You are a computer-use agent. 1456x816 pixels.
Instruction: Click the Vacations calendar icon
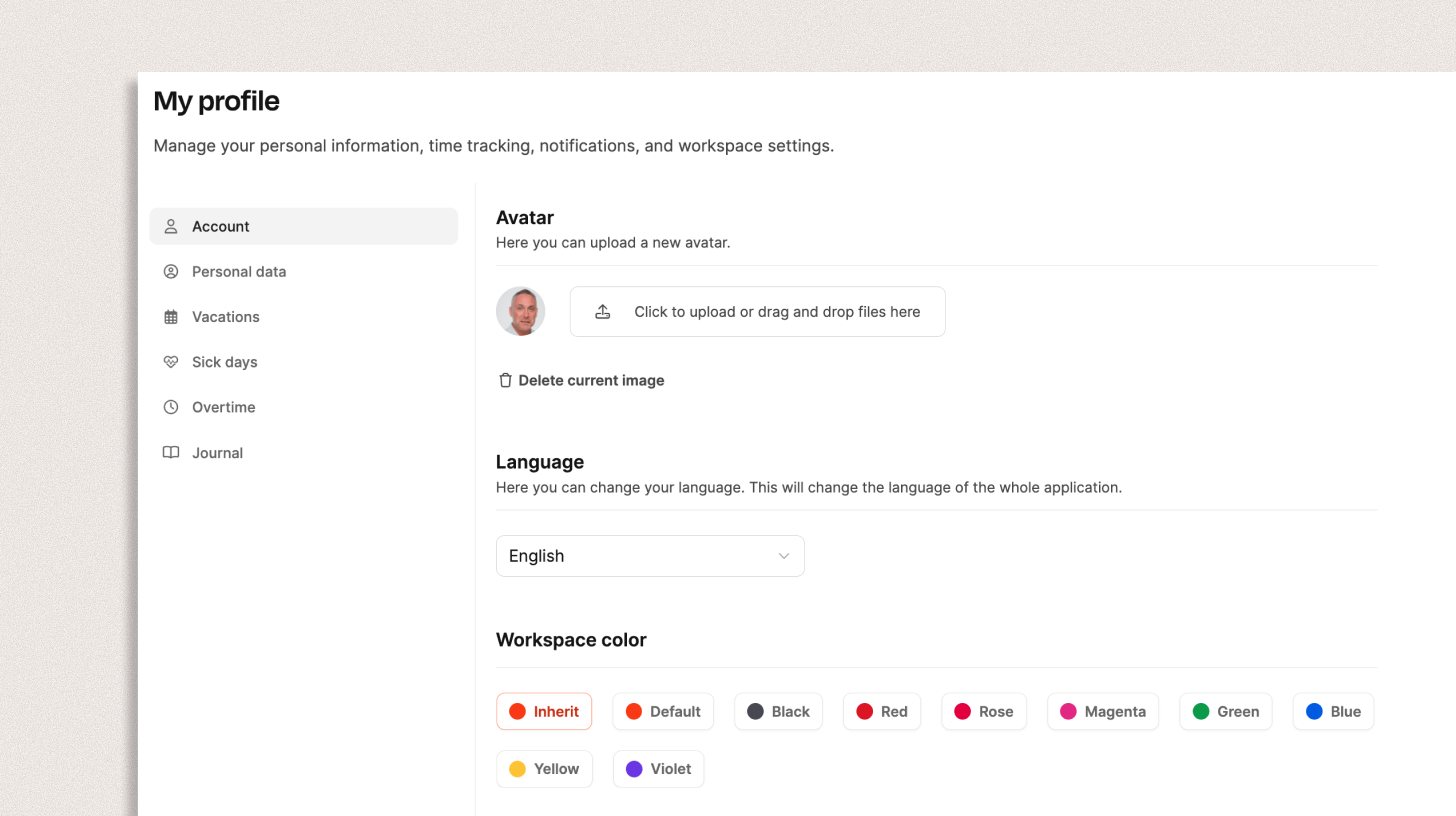171,317
